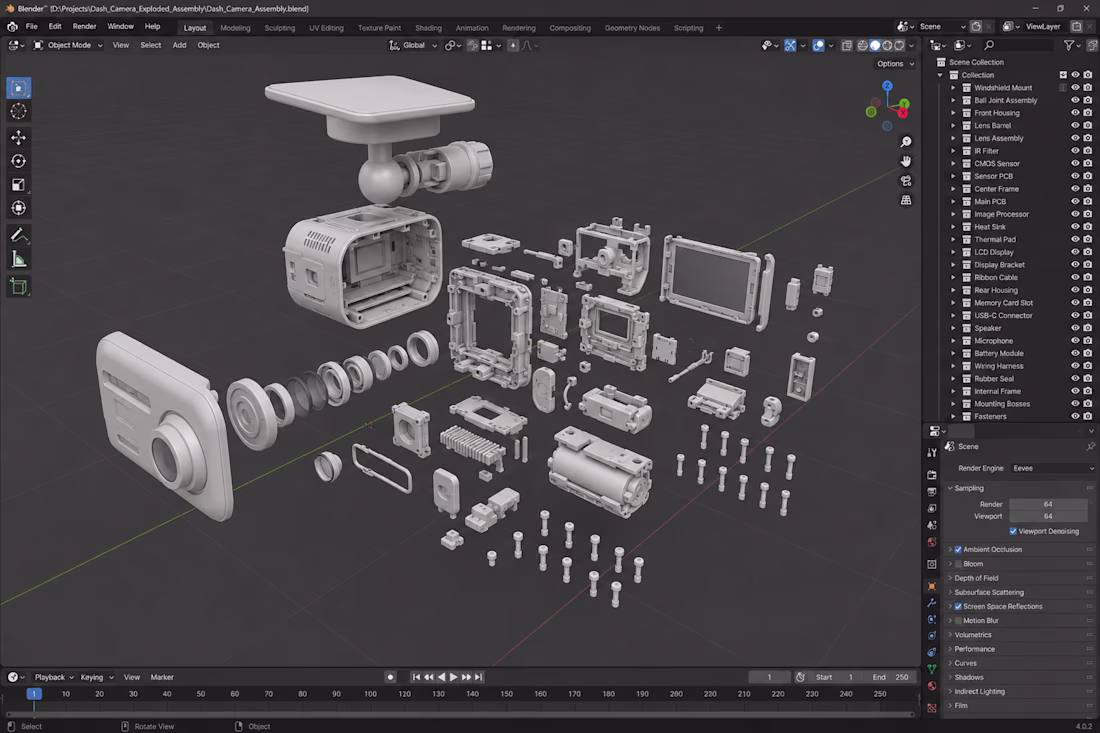This screenshot has width=1100, height=733.
Task: Hide the Lens Barrel collection
Action: pyautogui.click(x=1075, y=126)
